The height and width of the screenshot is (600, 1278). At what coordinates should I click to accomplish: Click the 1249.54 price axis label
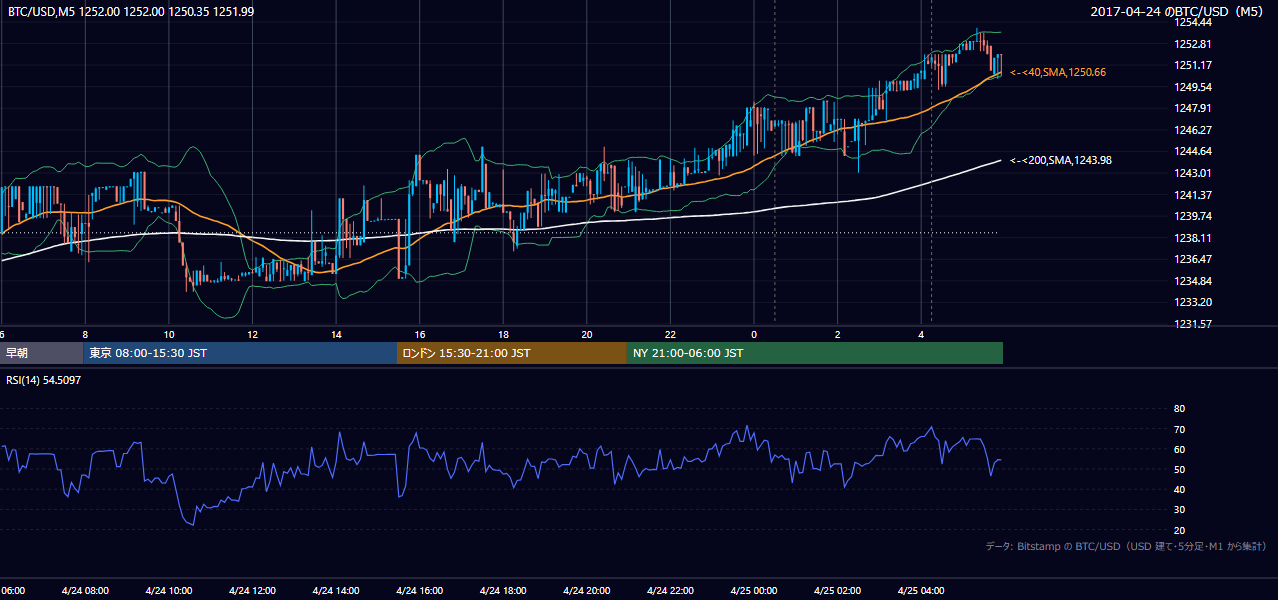(1193, 87)
